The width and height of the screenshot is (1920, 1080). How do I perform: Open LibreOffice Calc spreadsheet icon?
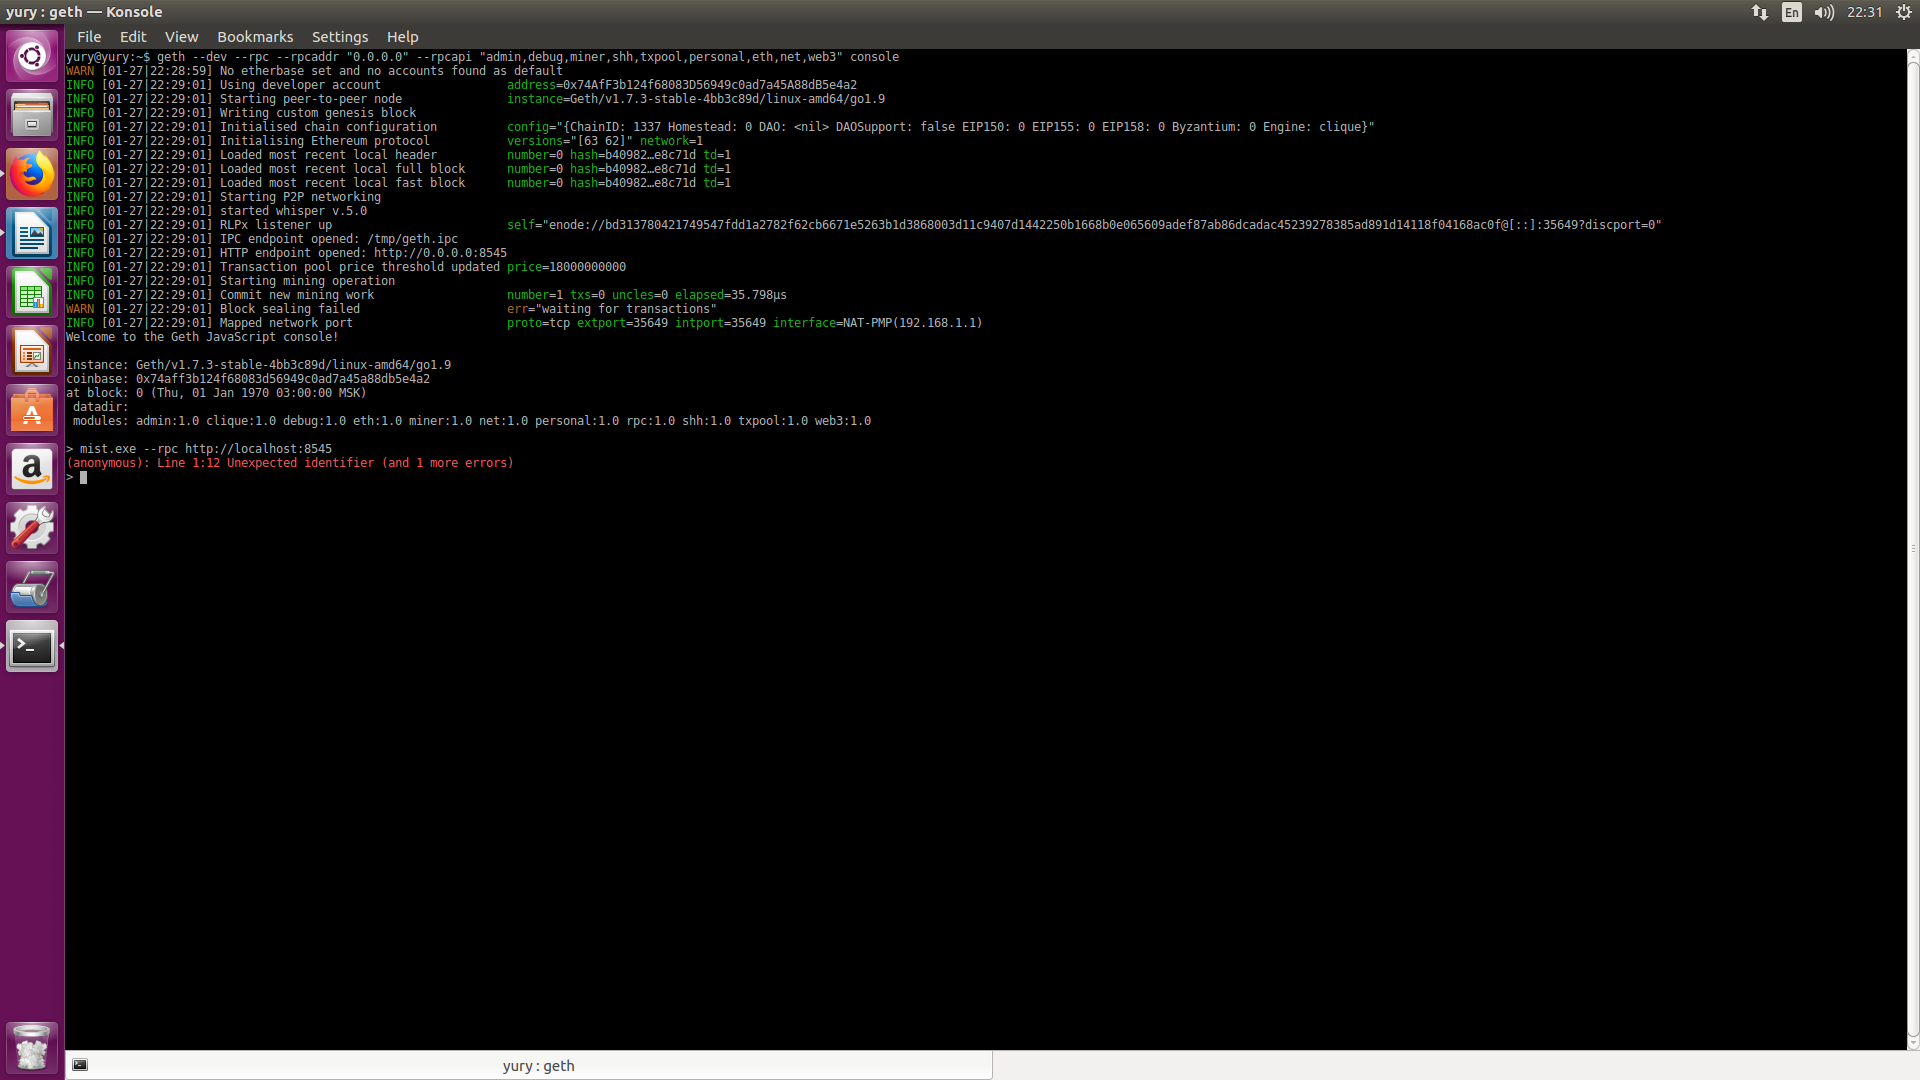pyautogui.click(x=32, y=292)
